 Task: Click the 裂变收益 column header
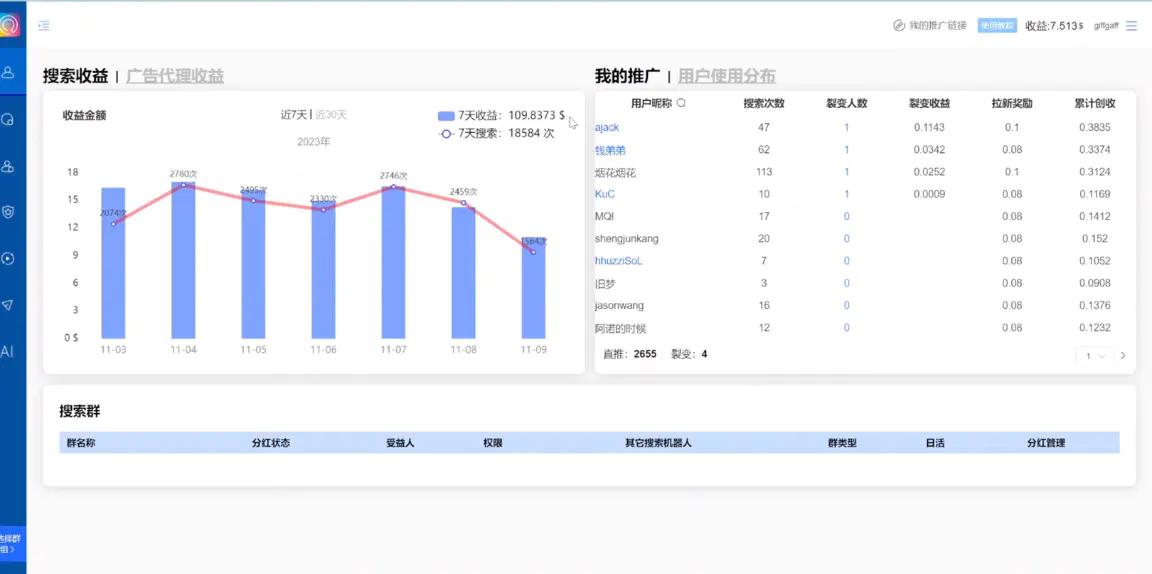pyautogui.click(x=929, y=104)
